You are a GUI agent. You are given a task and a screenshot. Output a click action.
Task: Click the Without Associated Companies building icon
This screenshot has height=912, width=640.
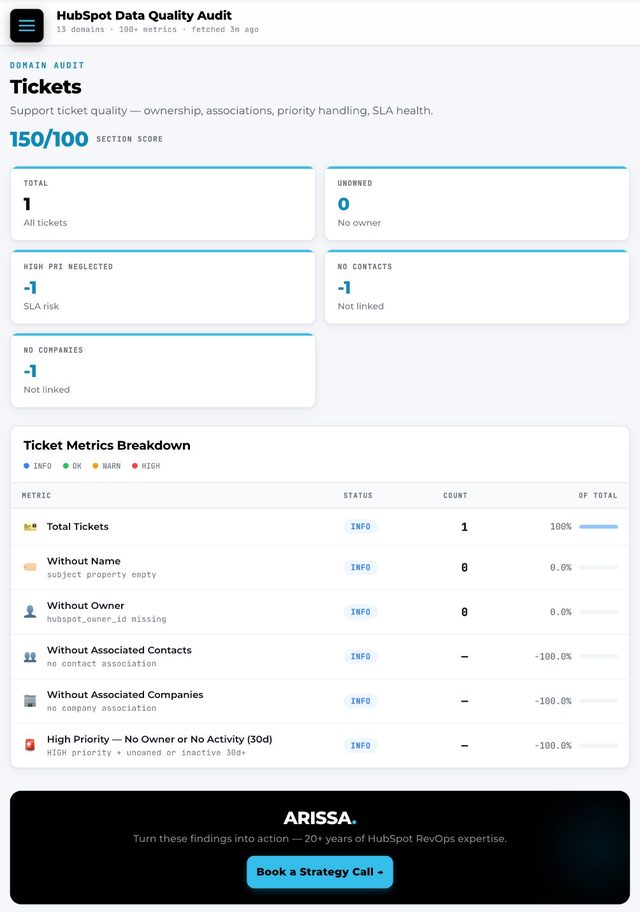30,701
